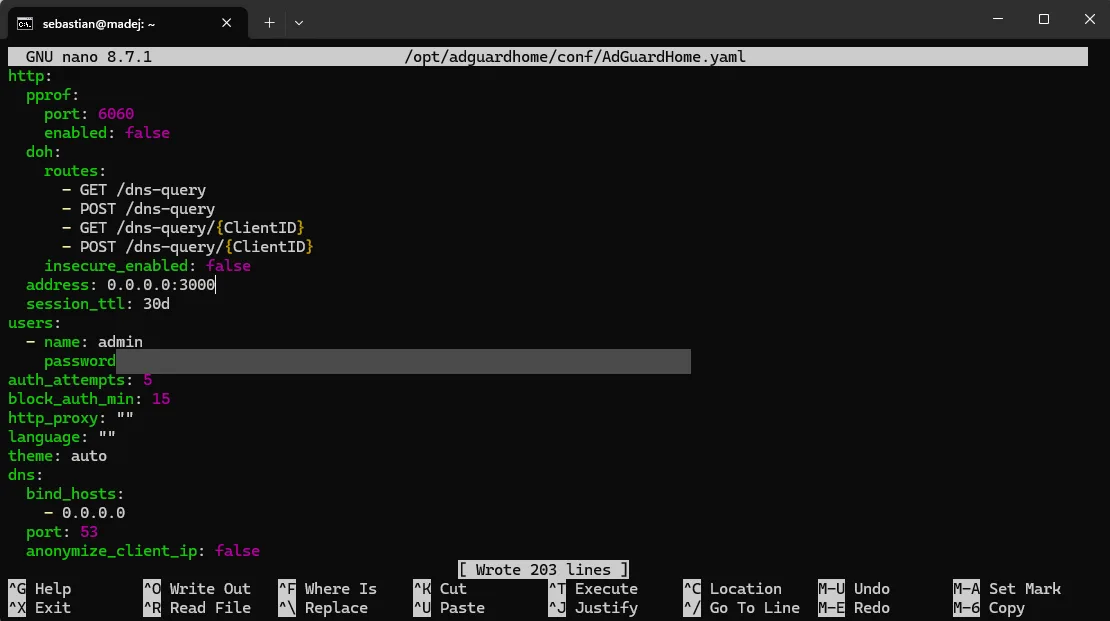Screen dimensions: 1110x621
Task: Click the 'auth_attempts: 5' line
Action: (x=80, y=380)
